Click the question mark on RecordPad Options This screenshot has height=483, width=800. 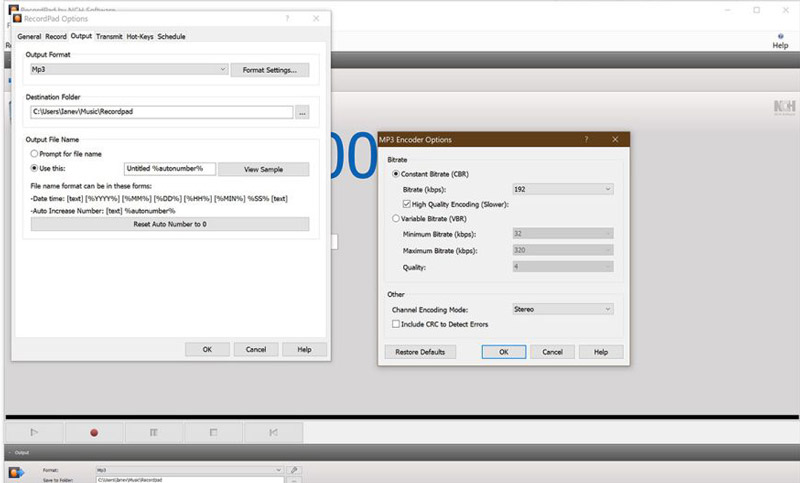[x=287, y=18]
